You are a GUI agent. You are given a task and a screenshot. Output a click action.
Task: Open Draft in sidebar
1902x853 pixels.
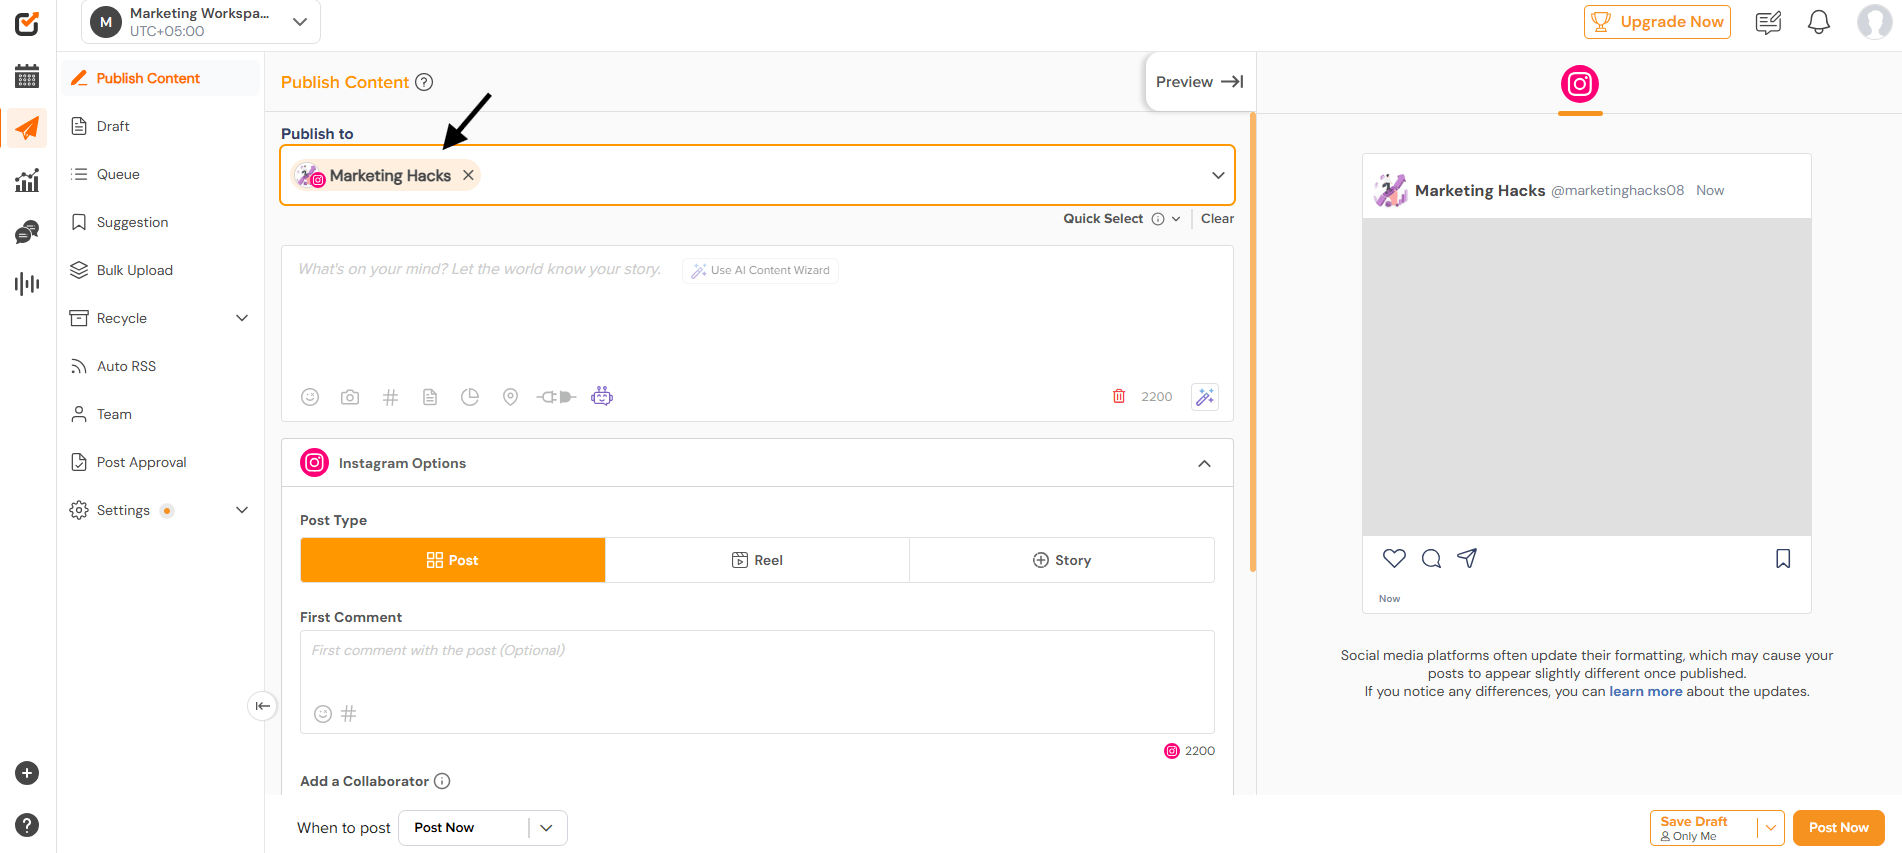[x=160, y=126]
